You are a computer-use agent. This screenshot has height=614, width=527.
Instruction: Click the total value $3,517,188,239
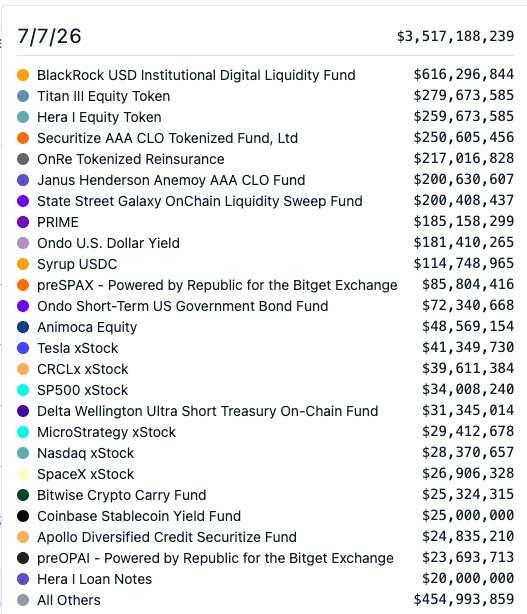coord(455,36)
